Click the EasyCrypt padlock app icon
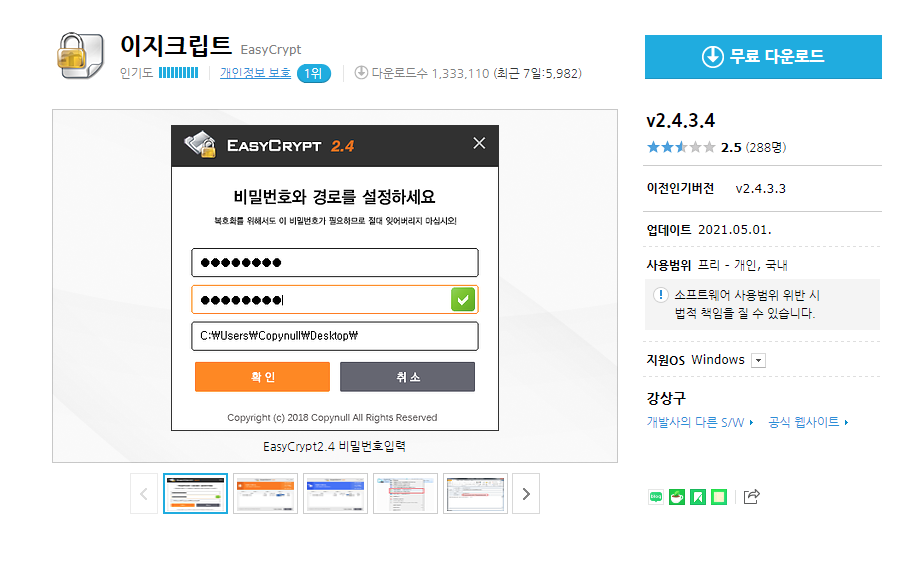 pyautogui.click(x=80, y=56)
